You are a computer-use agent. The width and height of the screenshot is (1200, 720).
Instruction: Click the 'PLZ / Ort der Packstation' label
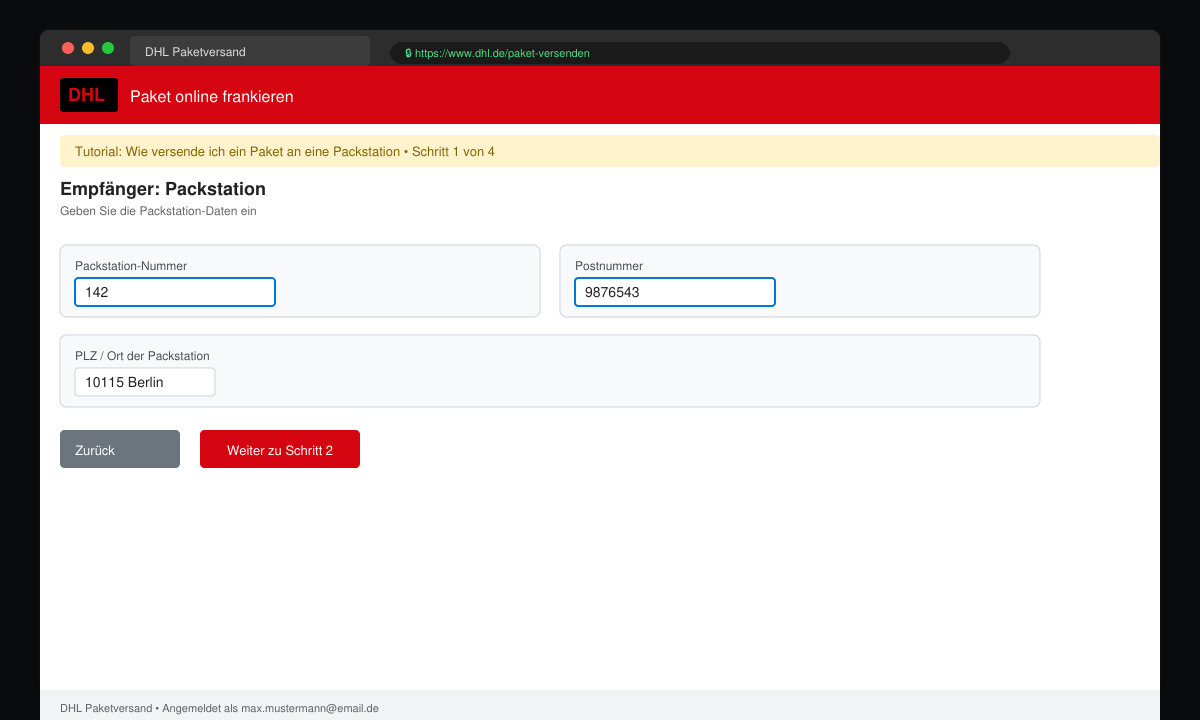pos(142,356)
